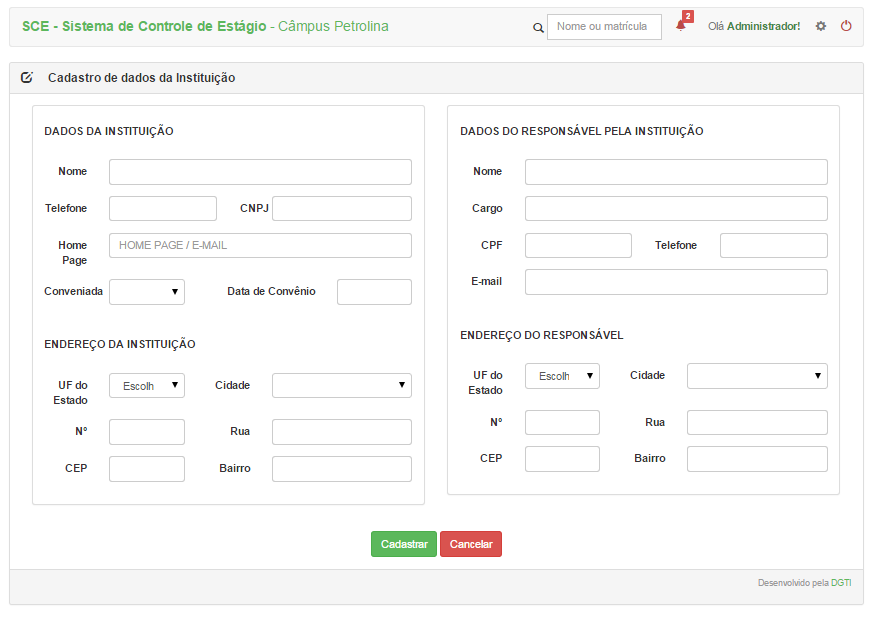Click the CNPJ label
883x617 pixels.
[254, 208]
